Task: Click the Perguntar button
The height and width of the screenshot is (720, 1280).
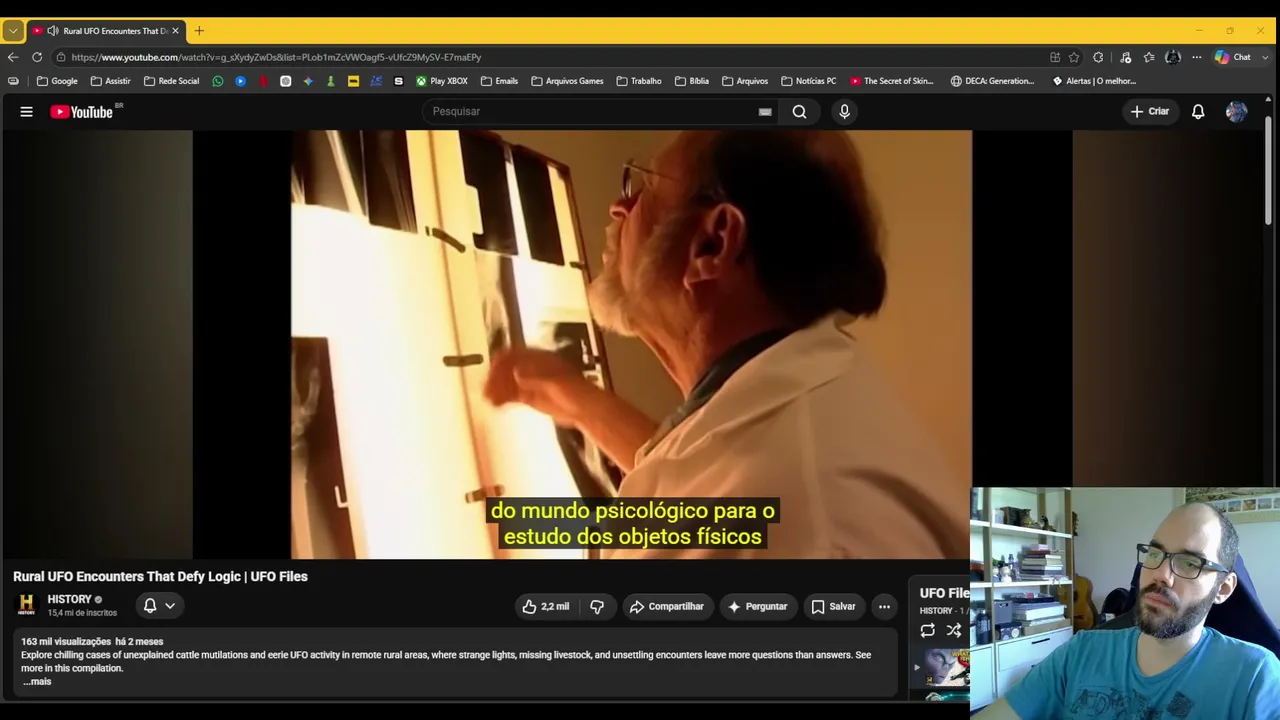Action: pos(758,606)
